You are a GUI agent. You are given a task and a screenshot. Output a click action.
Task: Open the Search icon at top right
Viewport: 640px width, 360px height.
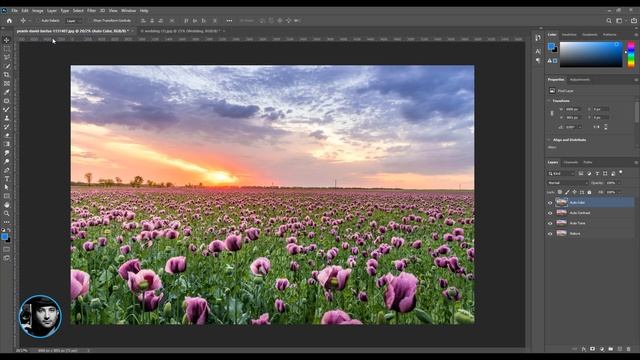click(x=609, y=20)
